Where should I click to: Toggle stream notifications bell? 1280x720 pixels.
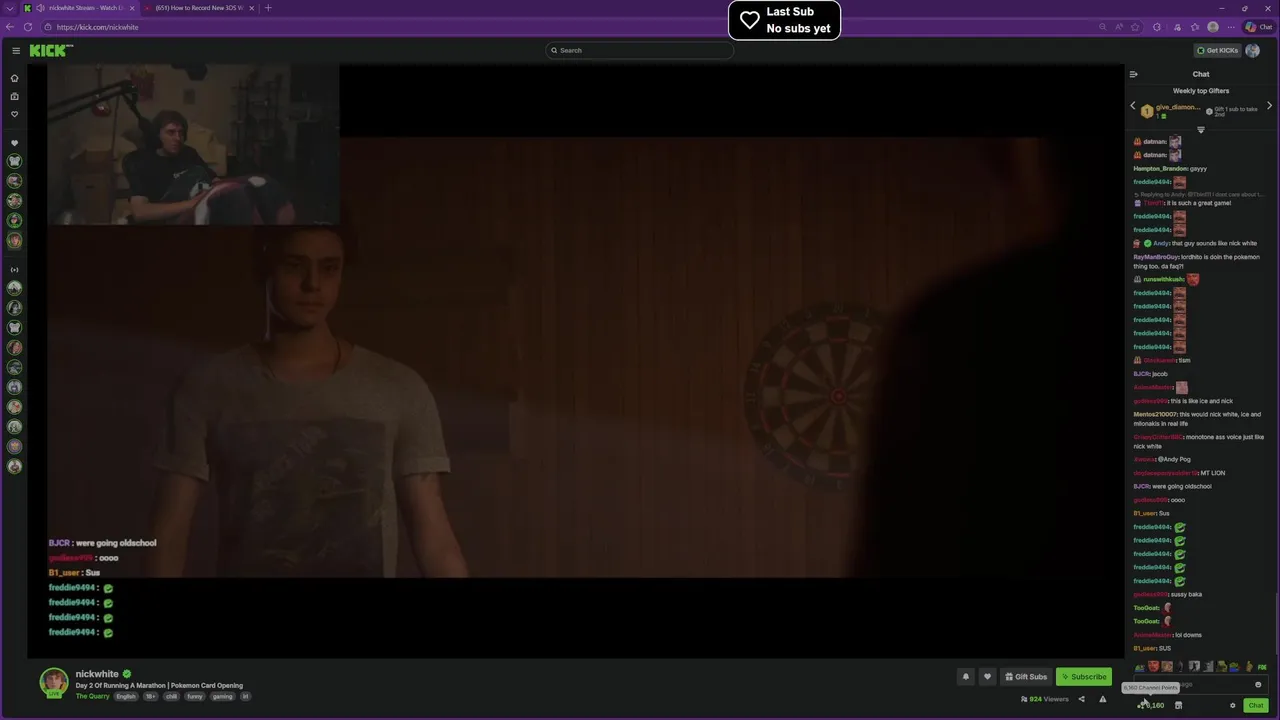(x=965, y=677)
